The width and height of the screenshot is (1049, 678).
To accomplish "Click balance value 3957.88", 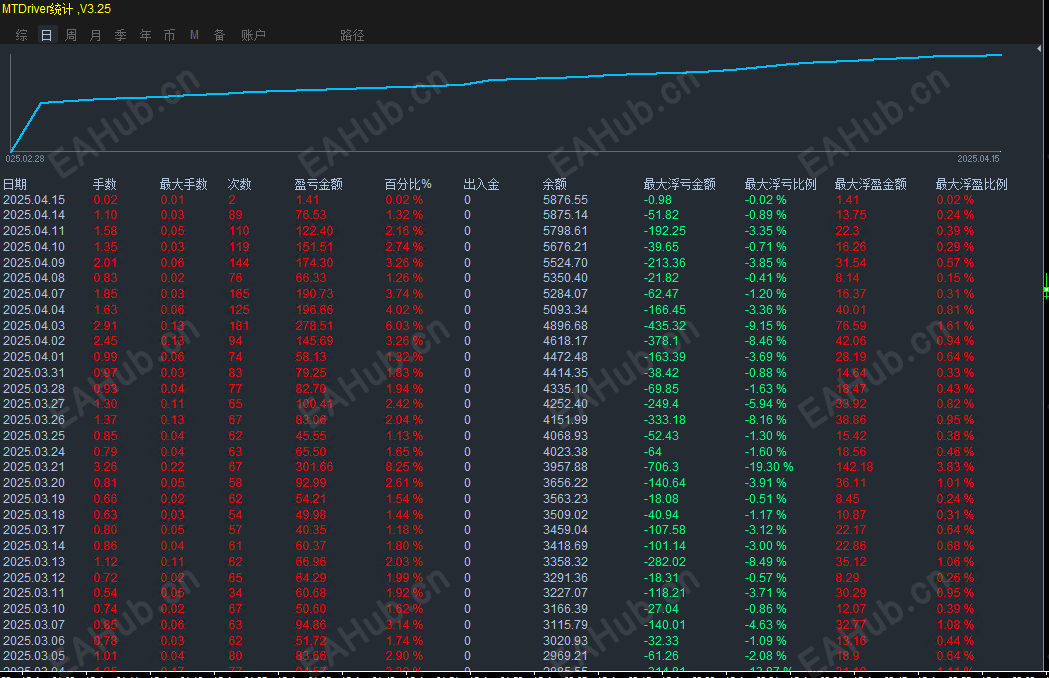I will click(x=565, y=467).
